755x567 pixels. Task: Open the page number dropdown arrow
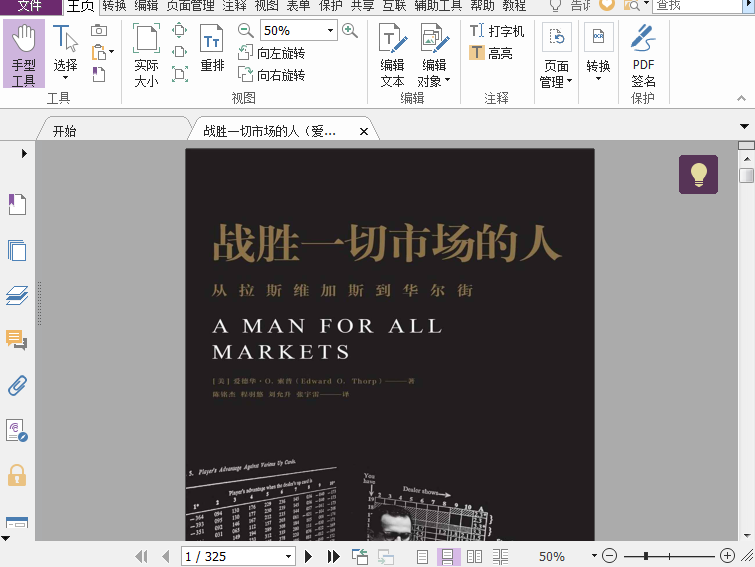(x=288, y=556)
